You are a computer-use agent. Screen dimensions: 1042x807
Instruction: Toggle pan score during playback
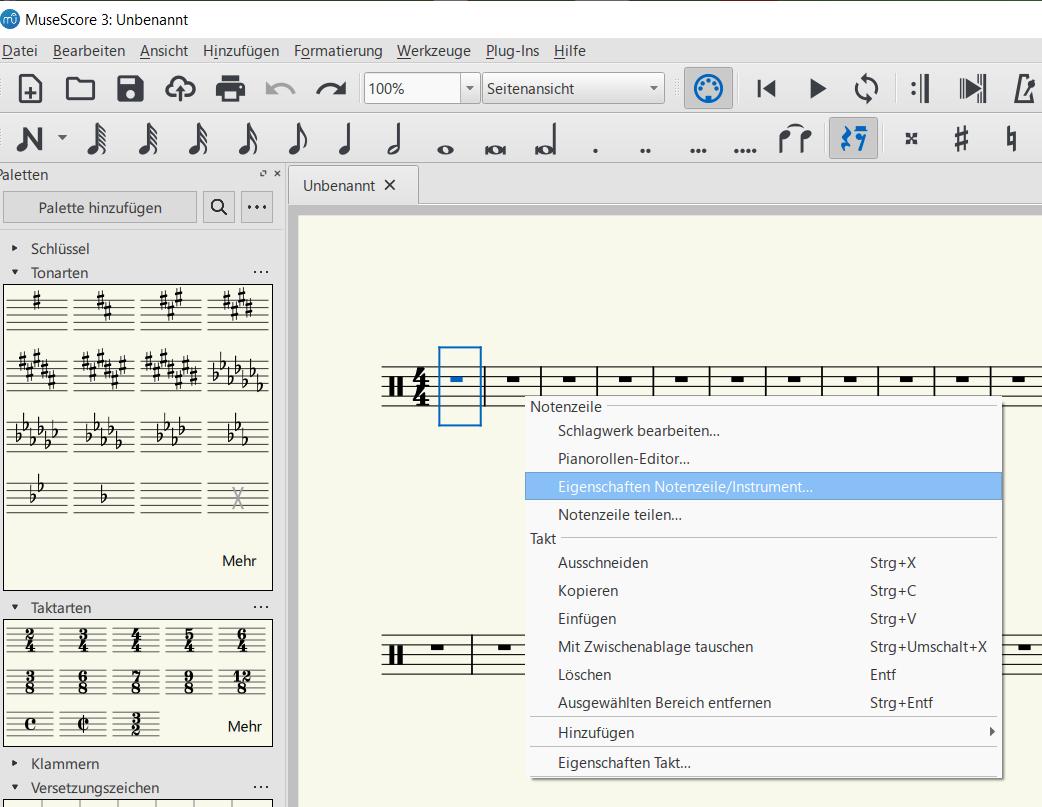coord(972,88)
